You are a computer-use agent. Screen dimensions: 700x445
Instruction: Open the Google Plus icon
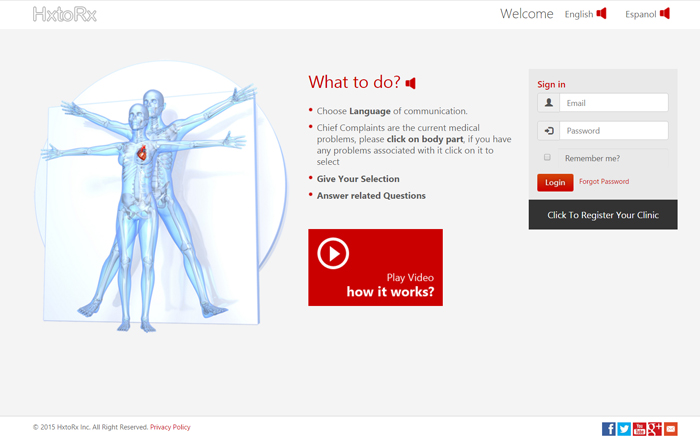point(655,429)
